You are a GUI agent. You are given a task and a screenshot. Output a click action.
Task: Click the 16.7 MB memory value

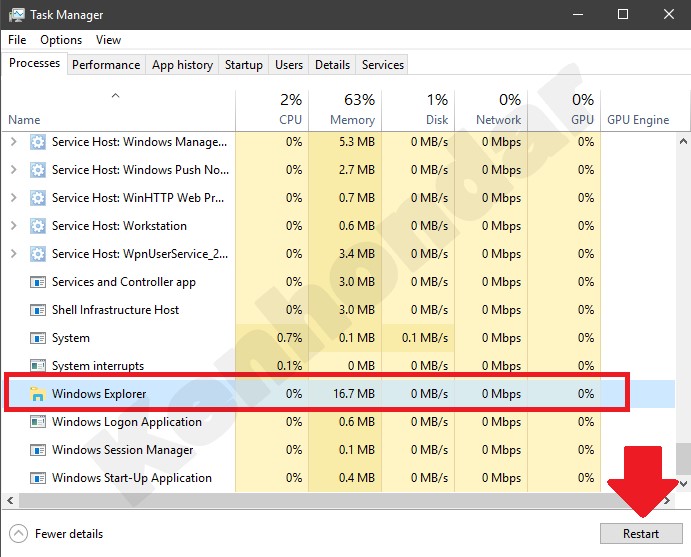pyautogui.click(x=354, y=394)
